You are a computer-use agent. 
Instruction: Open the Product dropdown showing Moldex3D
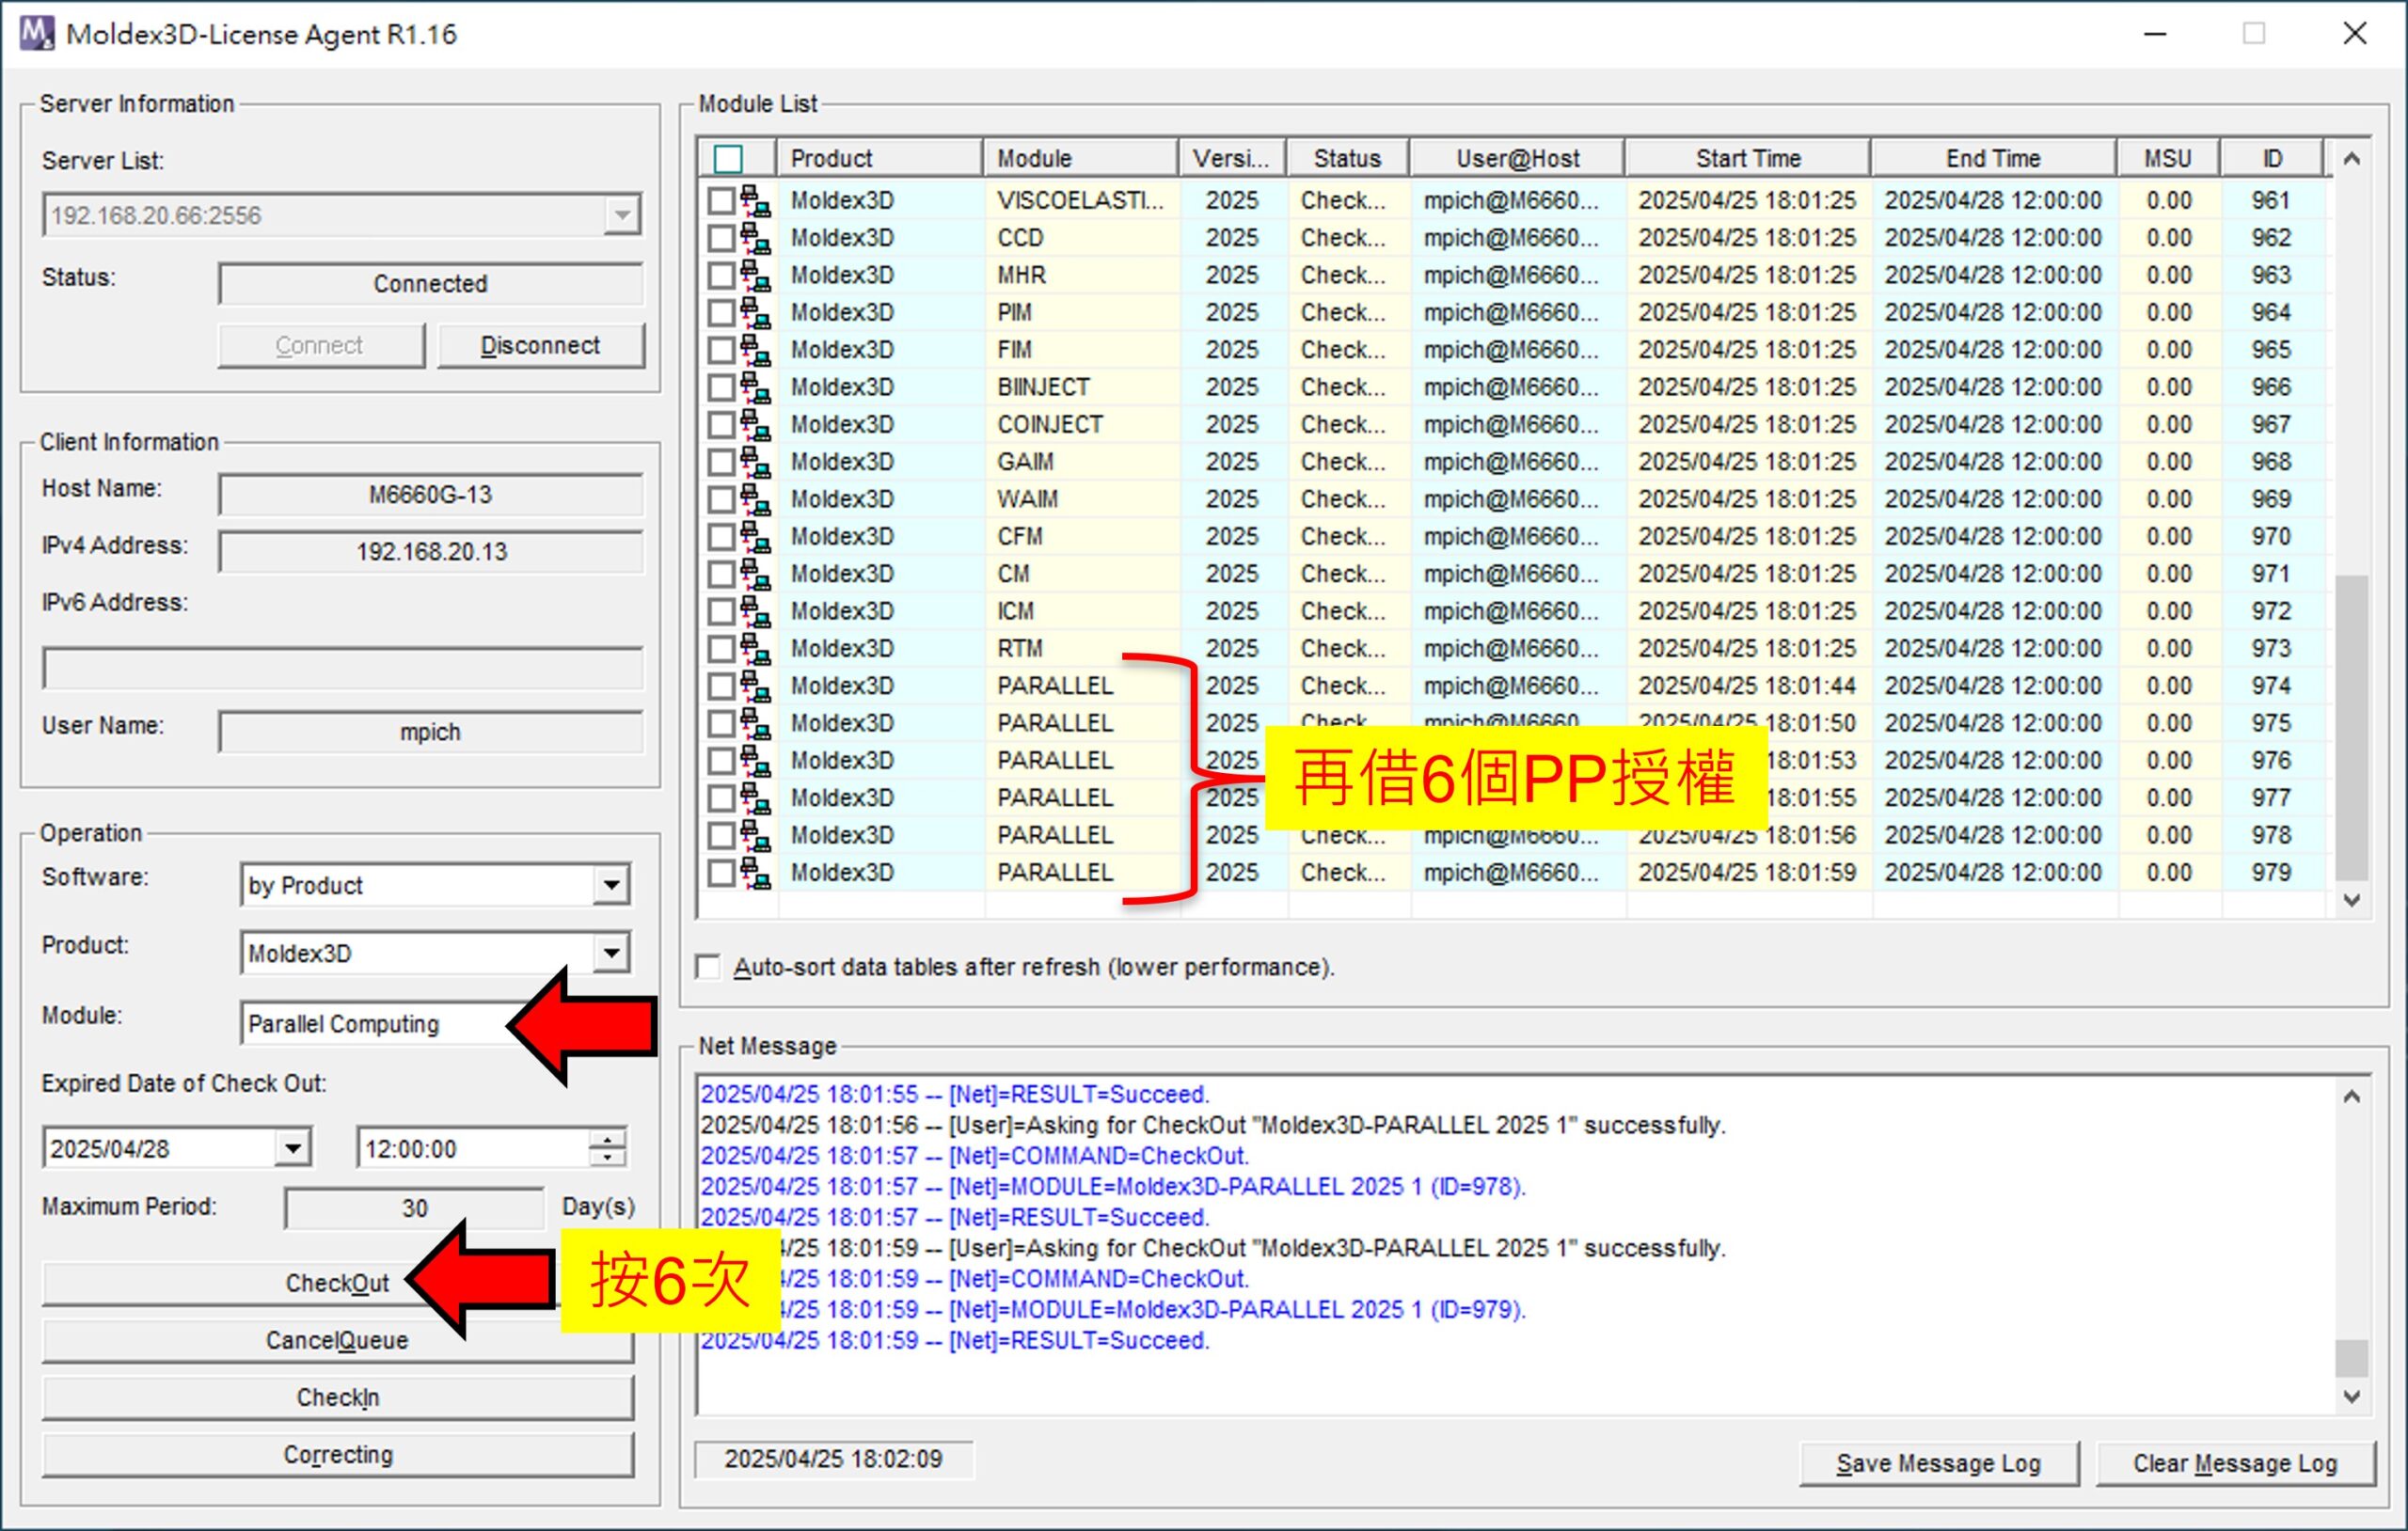pos(611,953)
